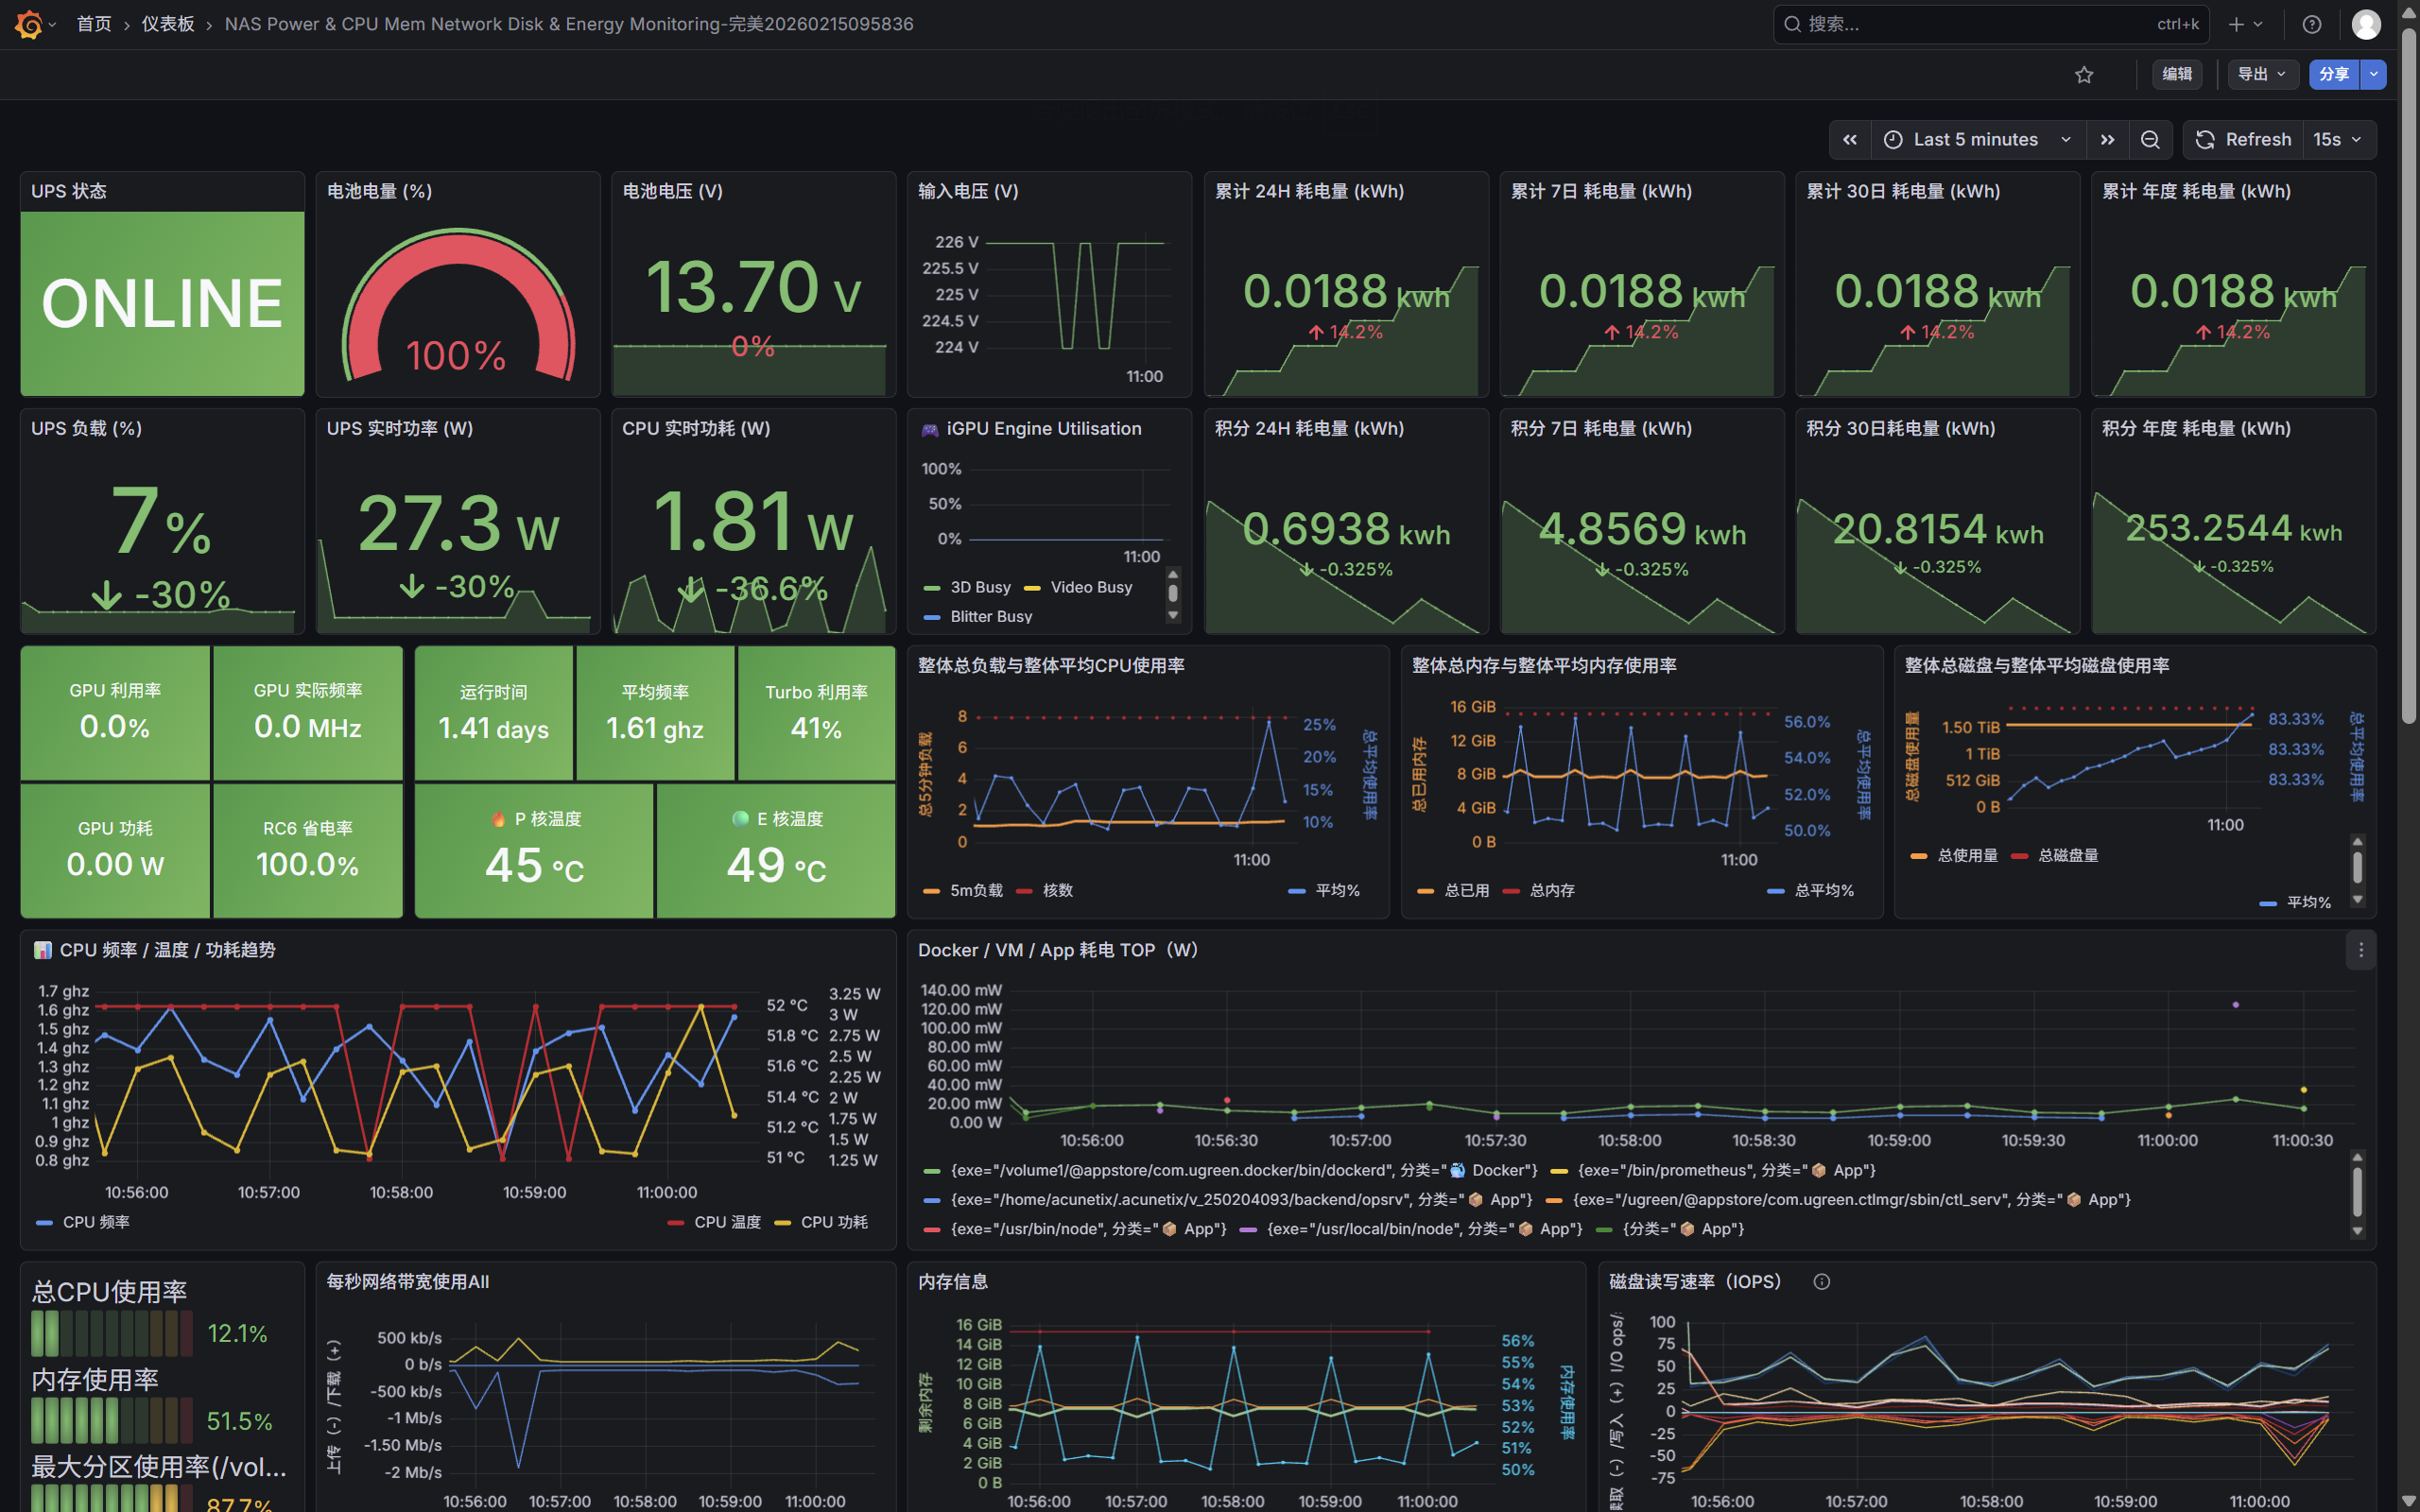Open the Last 5 minutes time picker
This screenshot has width=2420, height=1512.
point(1977,140)
